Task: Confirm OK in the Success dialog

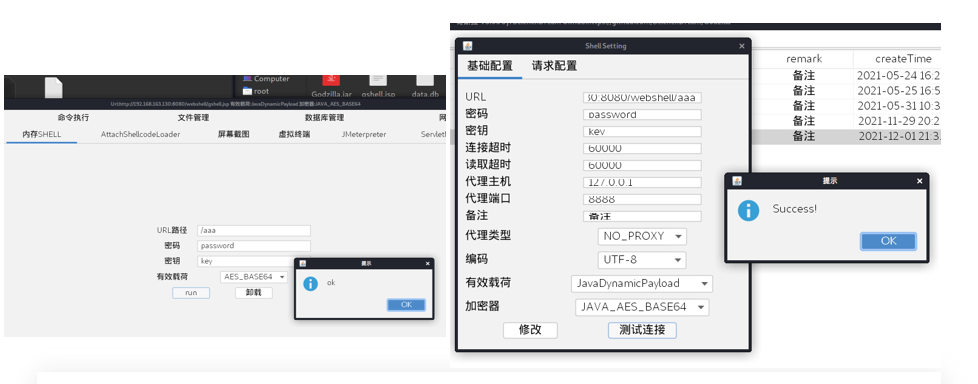Action: point(888,241)
